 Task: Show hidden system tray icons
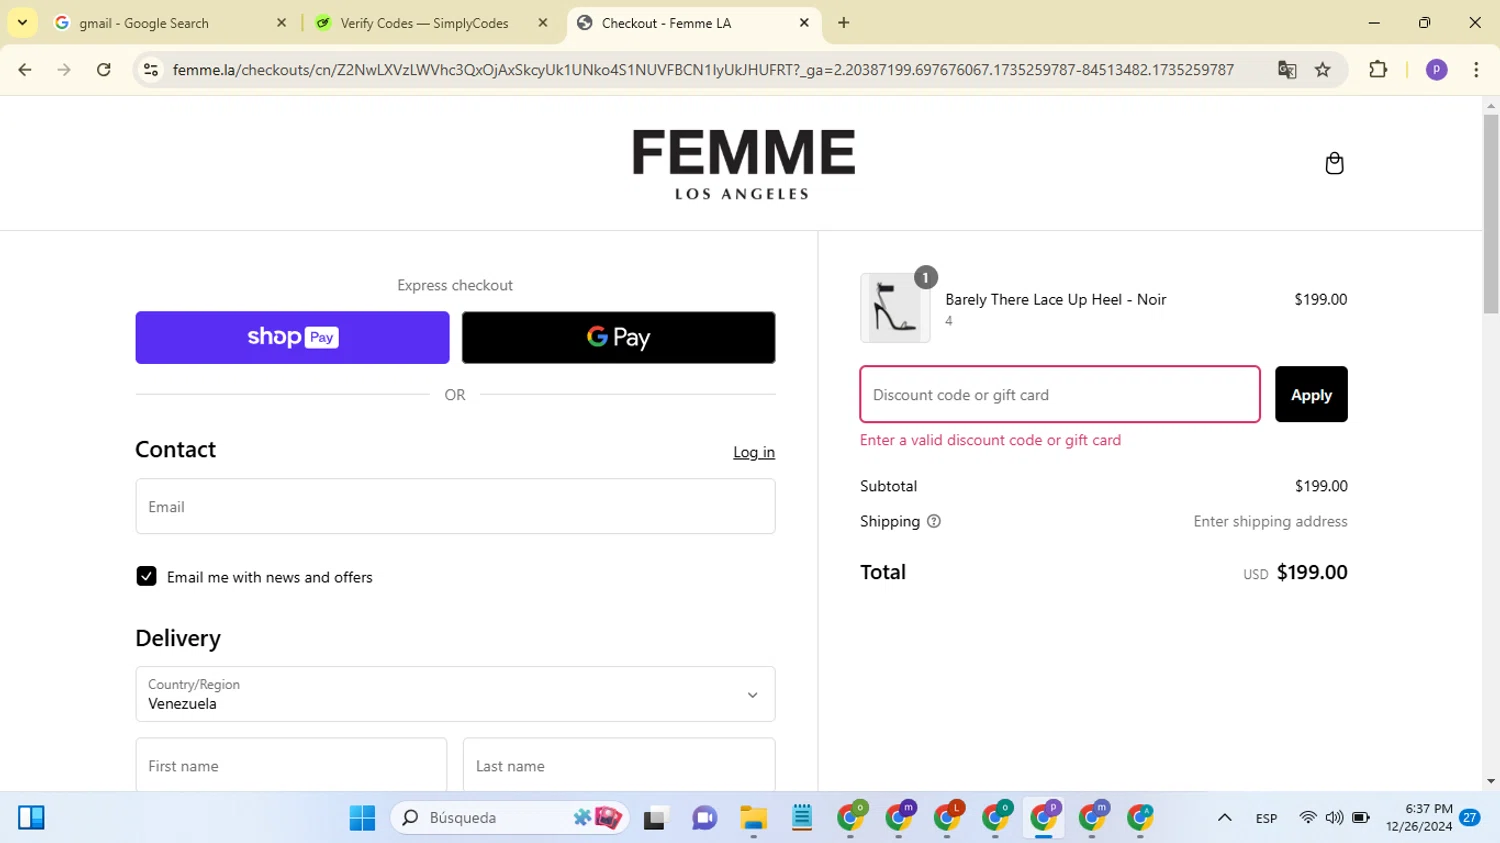pyautogui.click(x=1224, y=818)
